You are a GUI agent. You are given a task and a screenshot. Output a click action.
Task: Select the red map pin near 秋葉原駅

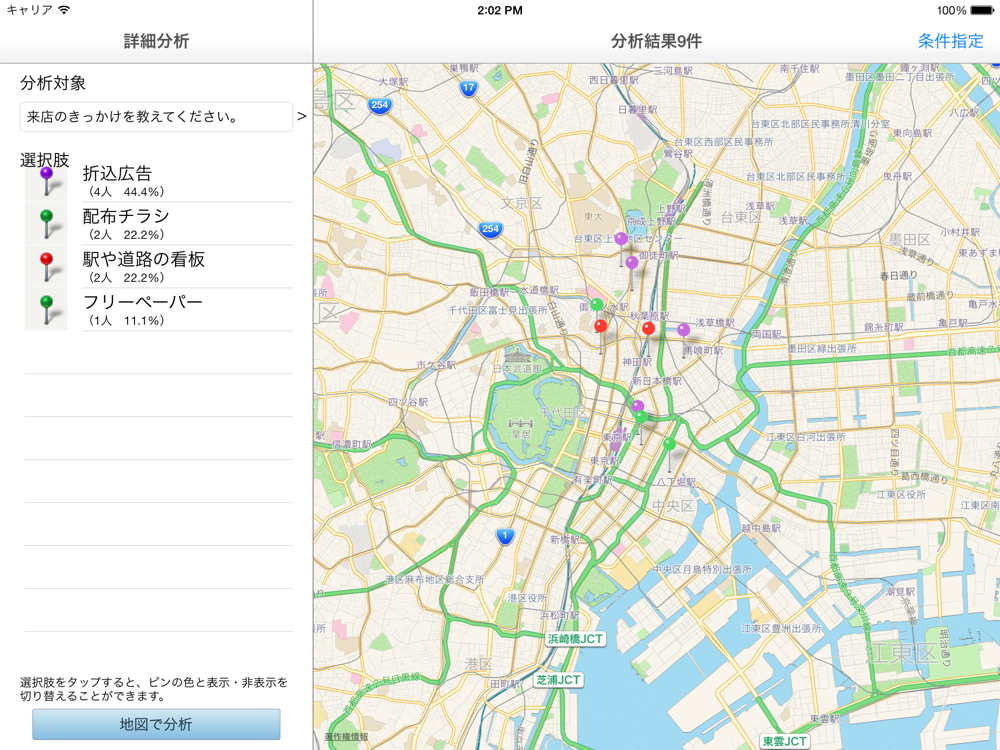pos(648,329)
